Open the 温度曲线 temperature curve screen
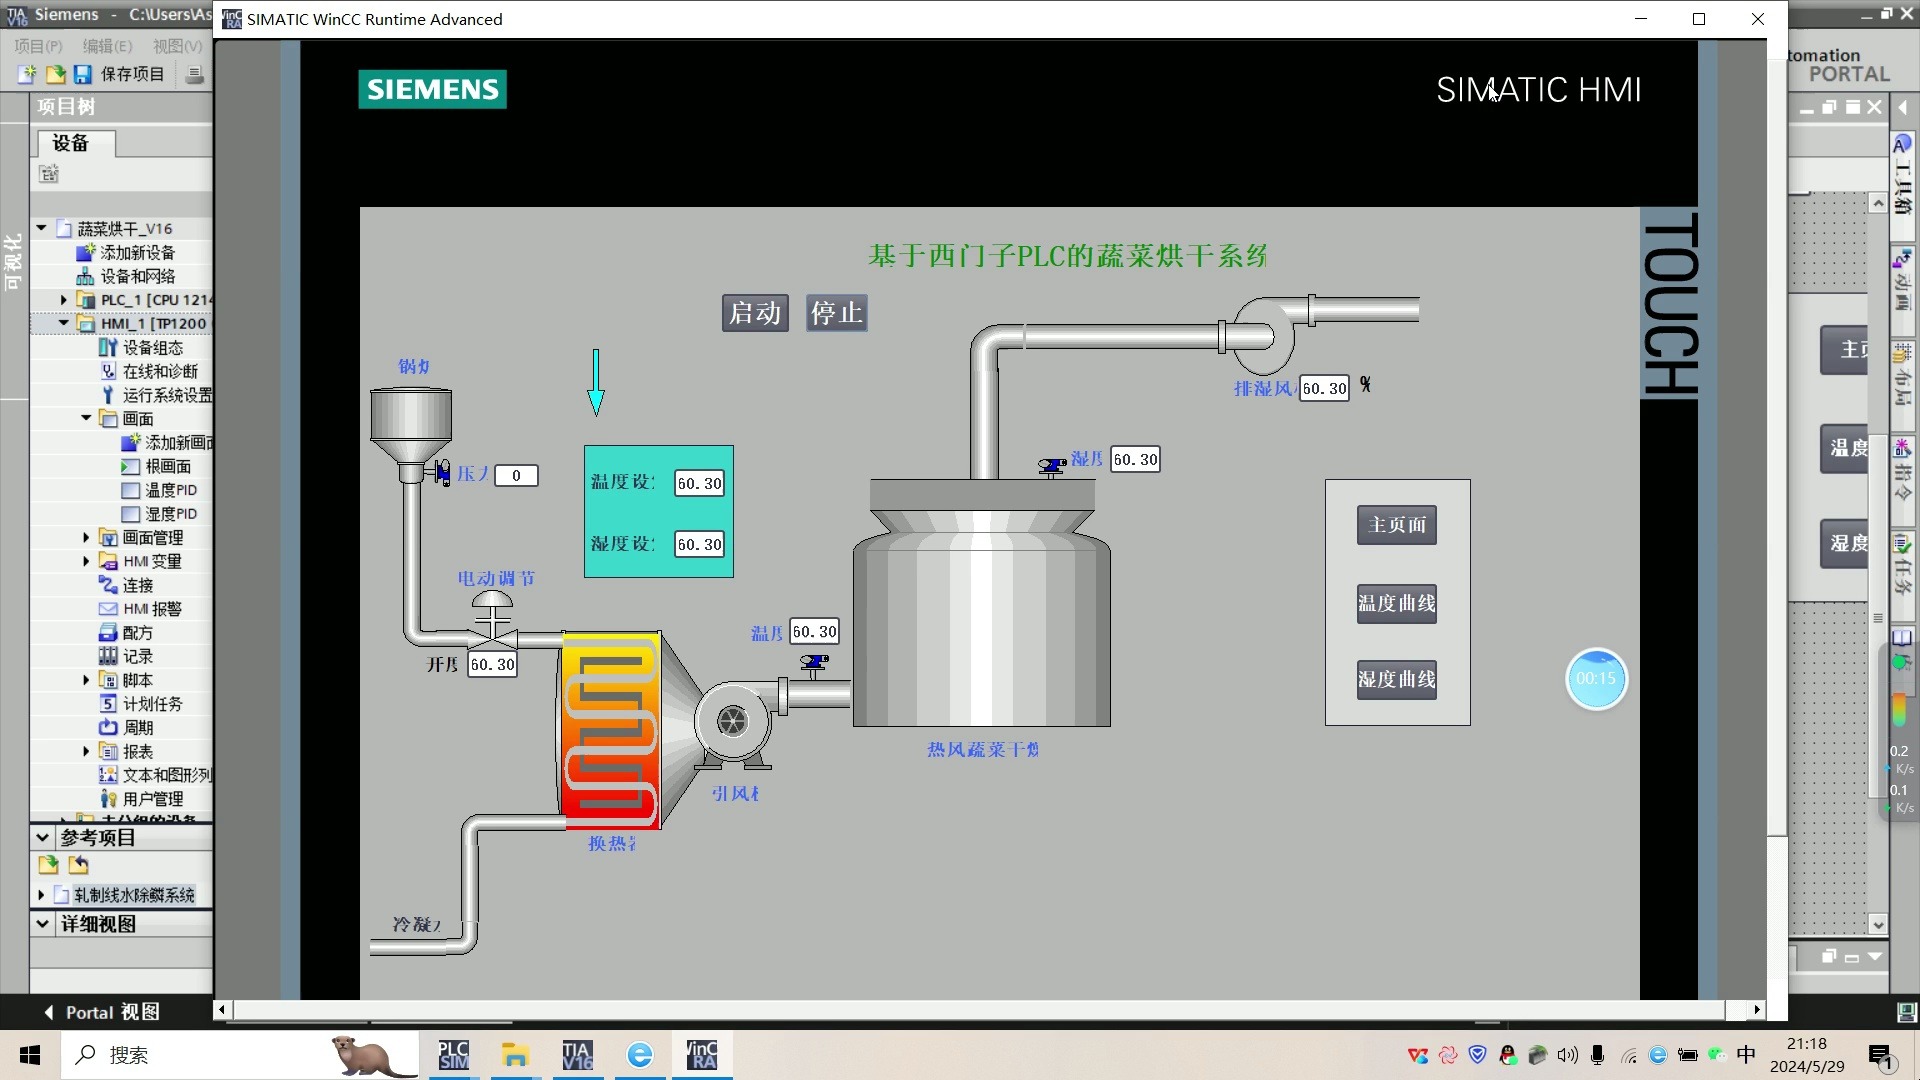This screenshot has height=1080, width=1920. 1397,603
